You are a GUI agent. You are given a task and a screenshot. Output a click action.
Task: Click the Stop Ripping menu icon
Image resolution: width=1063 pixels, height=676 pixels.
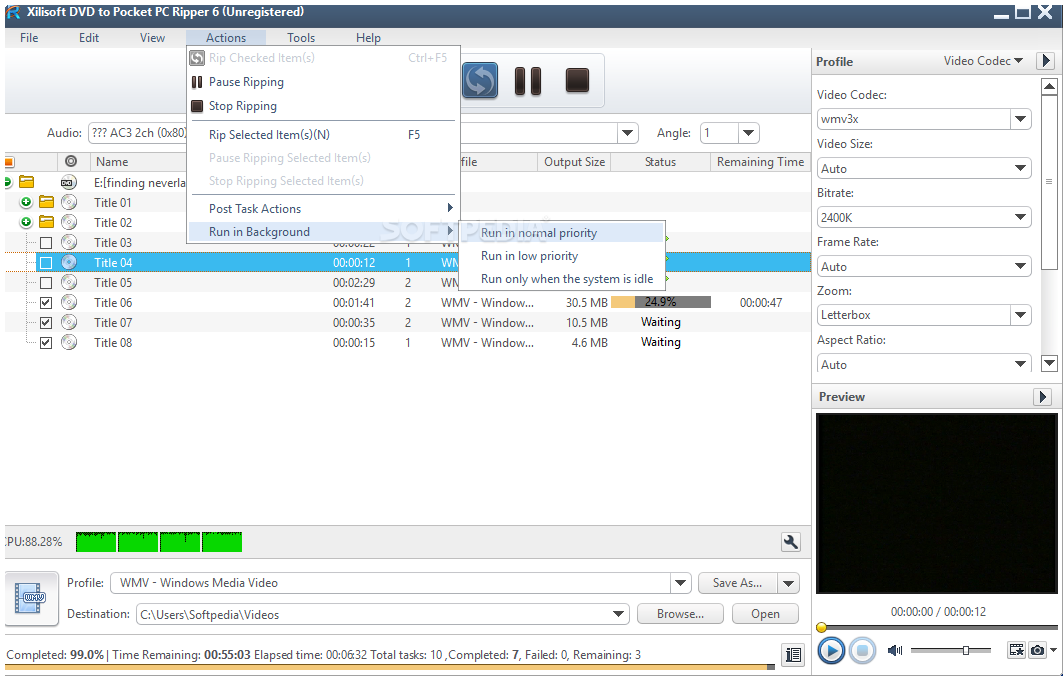(197, 106)
